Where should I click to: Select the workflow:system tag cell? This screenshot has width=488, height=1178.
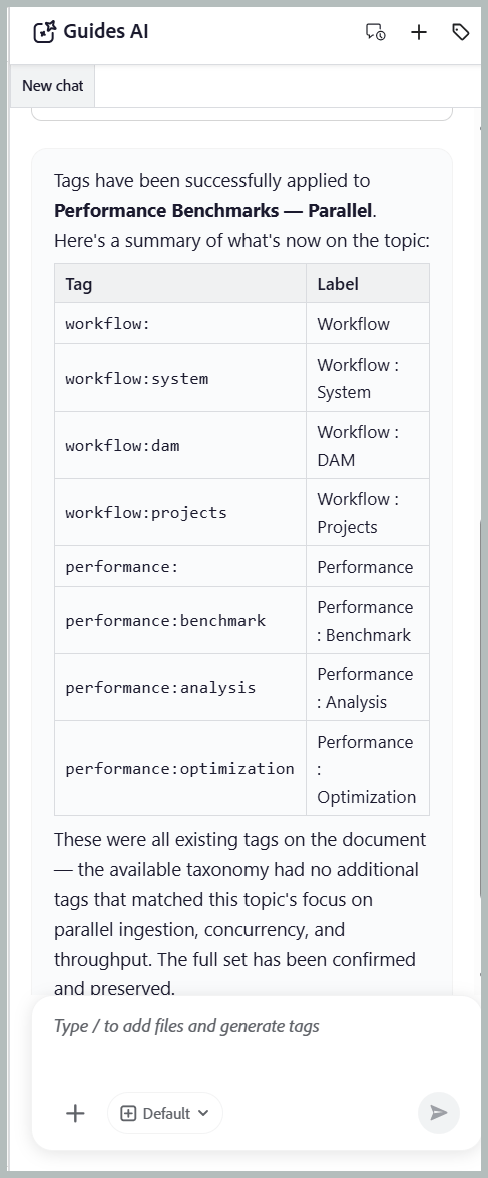pyautogui.click(x=180, y=378)
